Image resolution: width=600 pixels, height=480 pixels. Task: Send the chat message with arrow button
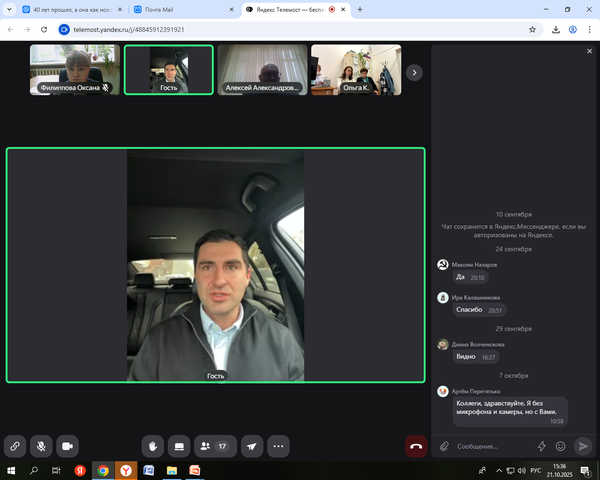click(x=583, y=446)
